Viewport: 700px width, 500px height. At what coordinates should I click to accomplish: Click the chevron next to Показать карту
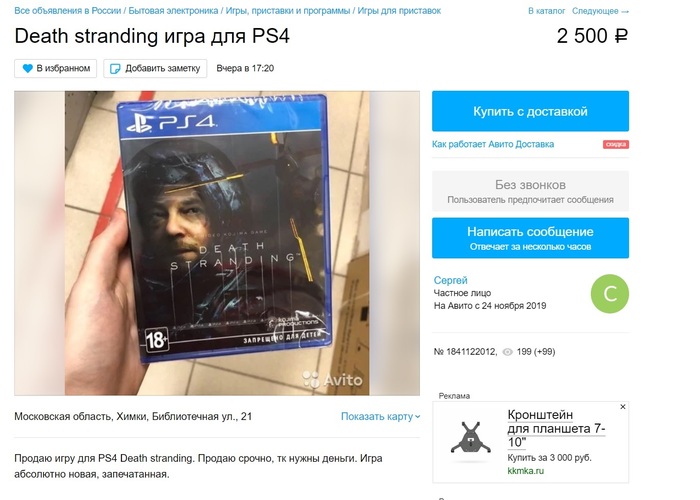(417, 417)
